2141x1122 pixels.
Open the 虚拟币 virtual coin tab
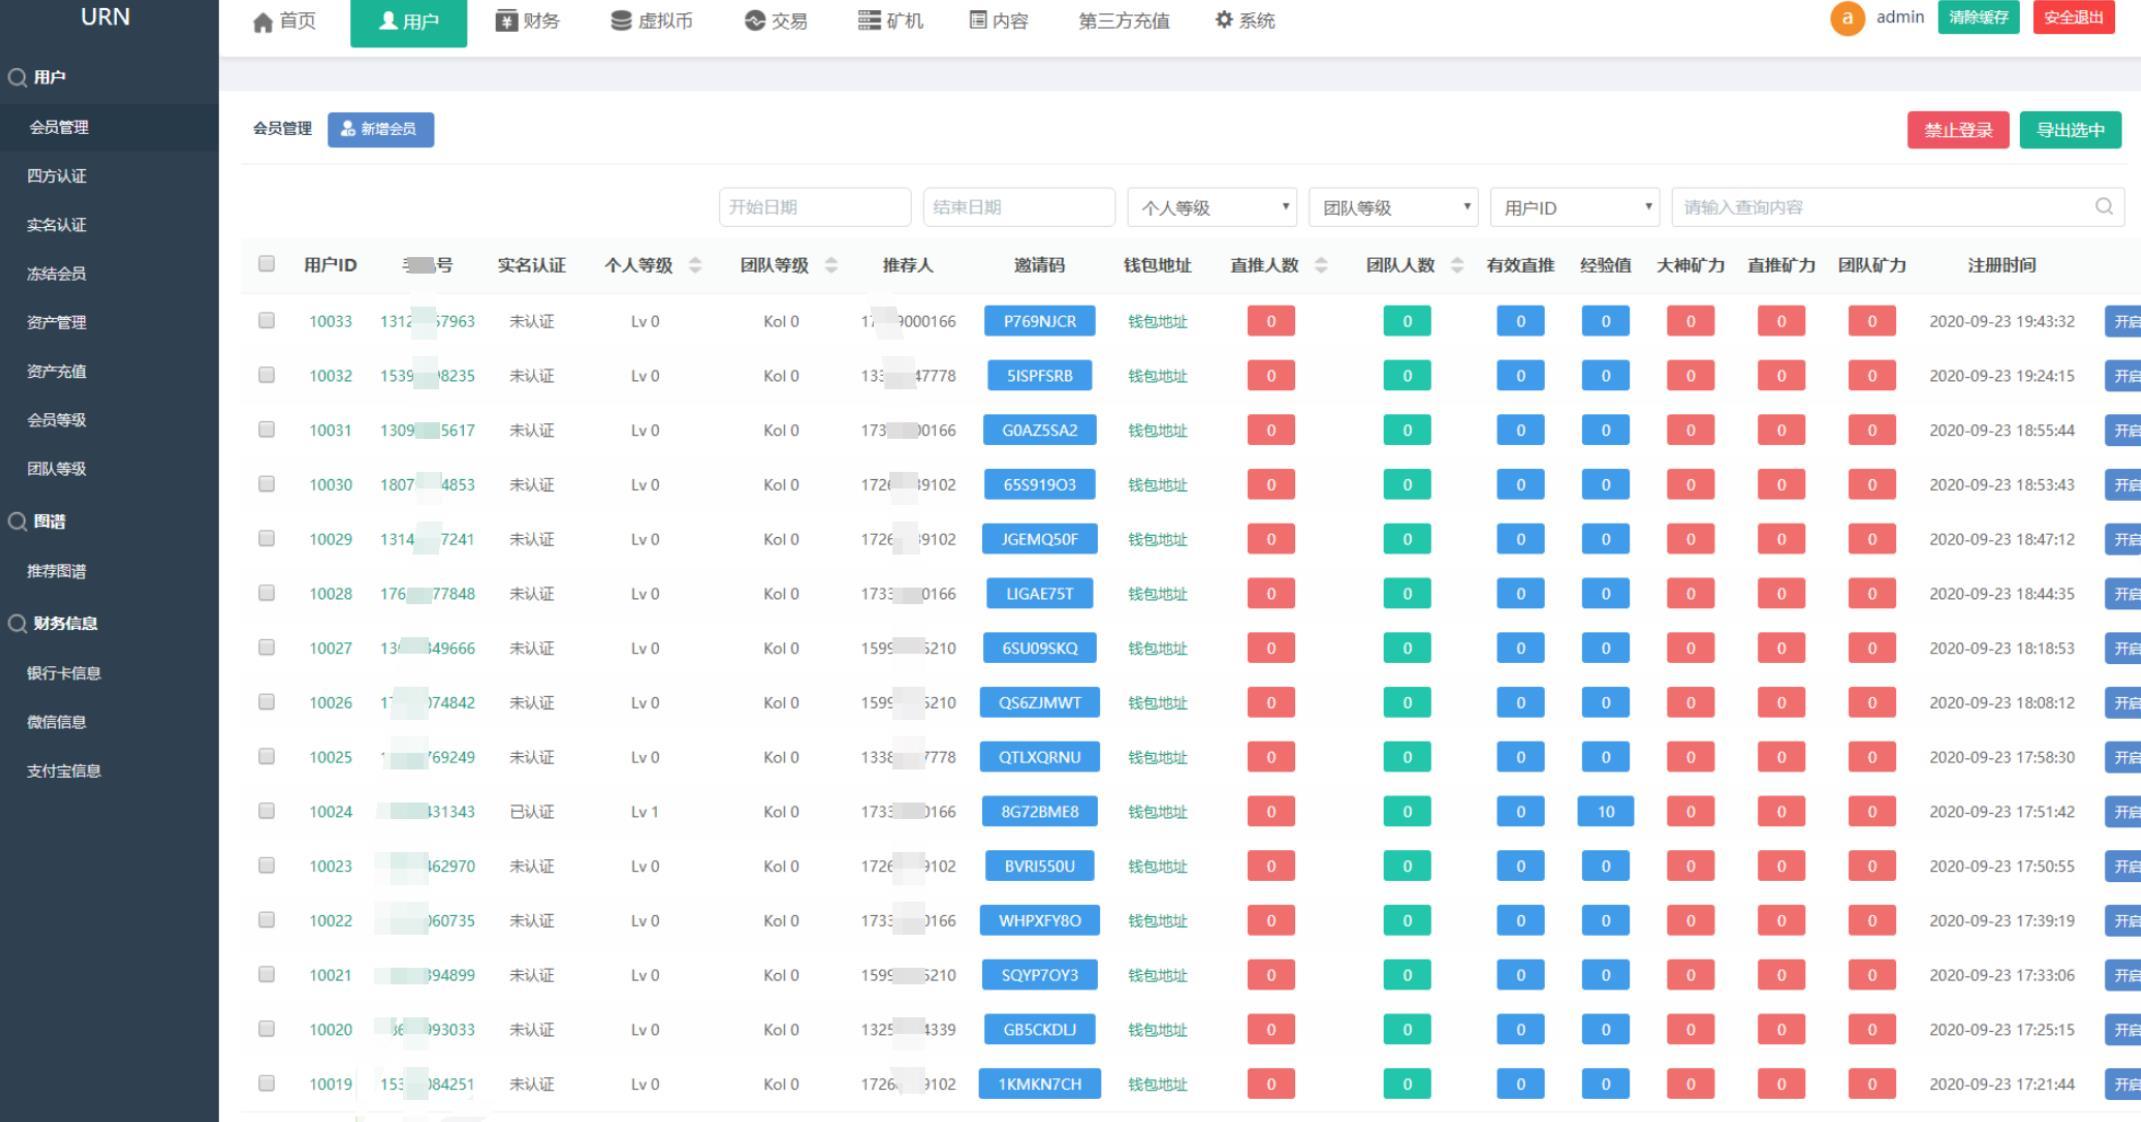click(x=652, y=21)
